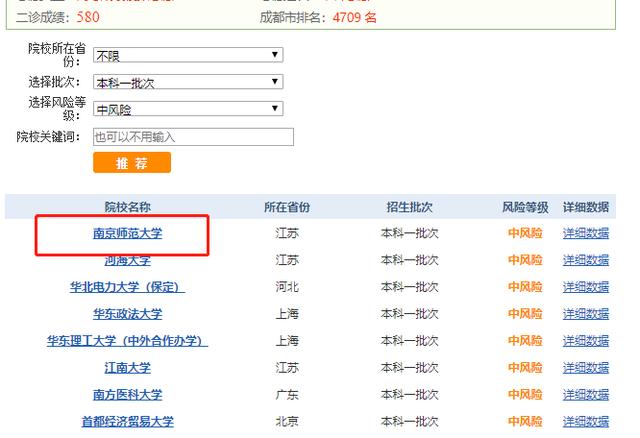640x438 pixels.
Task: Click 中风险 in the 江南大学 row
Action: point(525,368)
